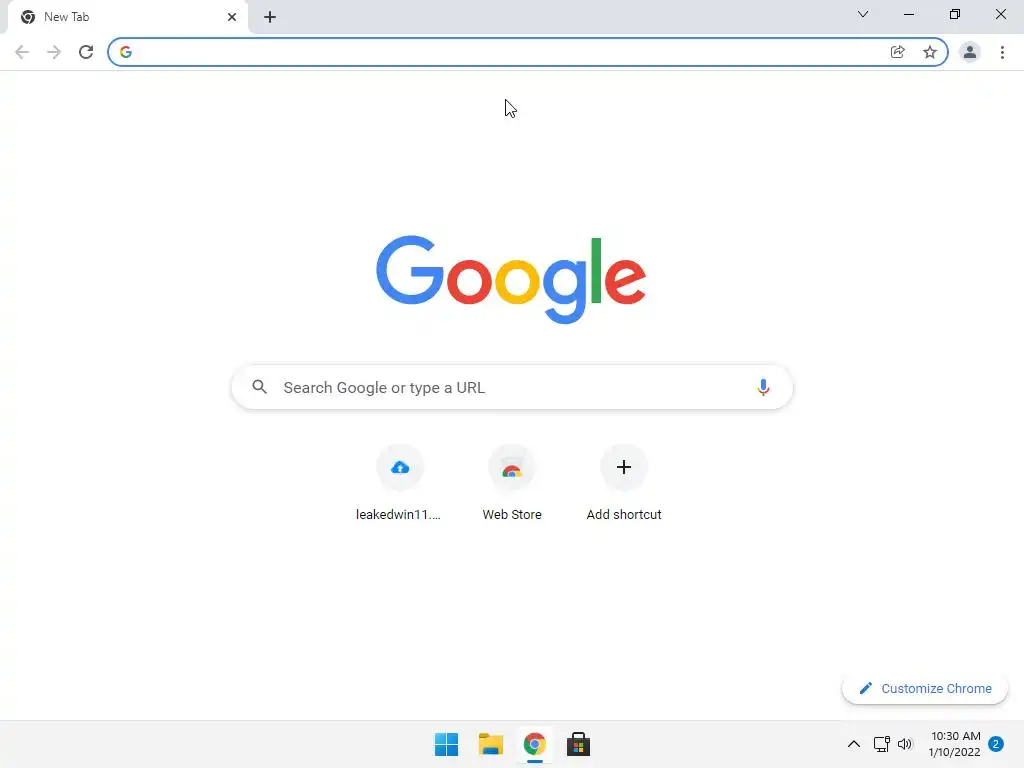The height and width of the screenshot is (768, 1024).
Task: Go forward with the forward arrow
Action: point(54,52)
